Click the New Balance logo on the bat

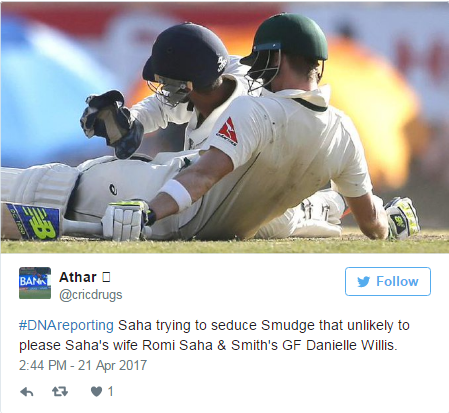[38, 222]
